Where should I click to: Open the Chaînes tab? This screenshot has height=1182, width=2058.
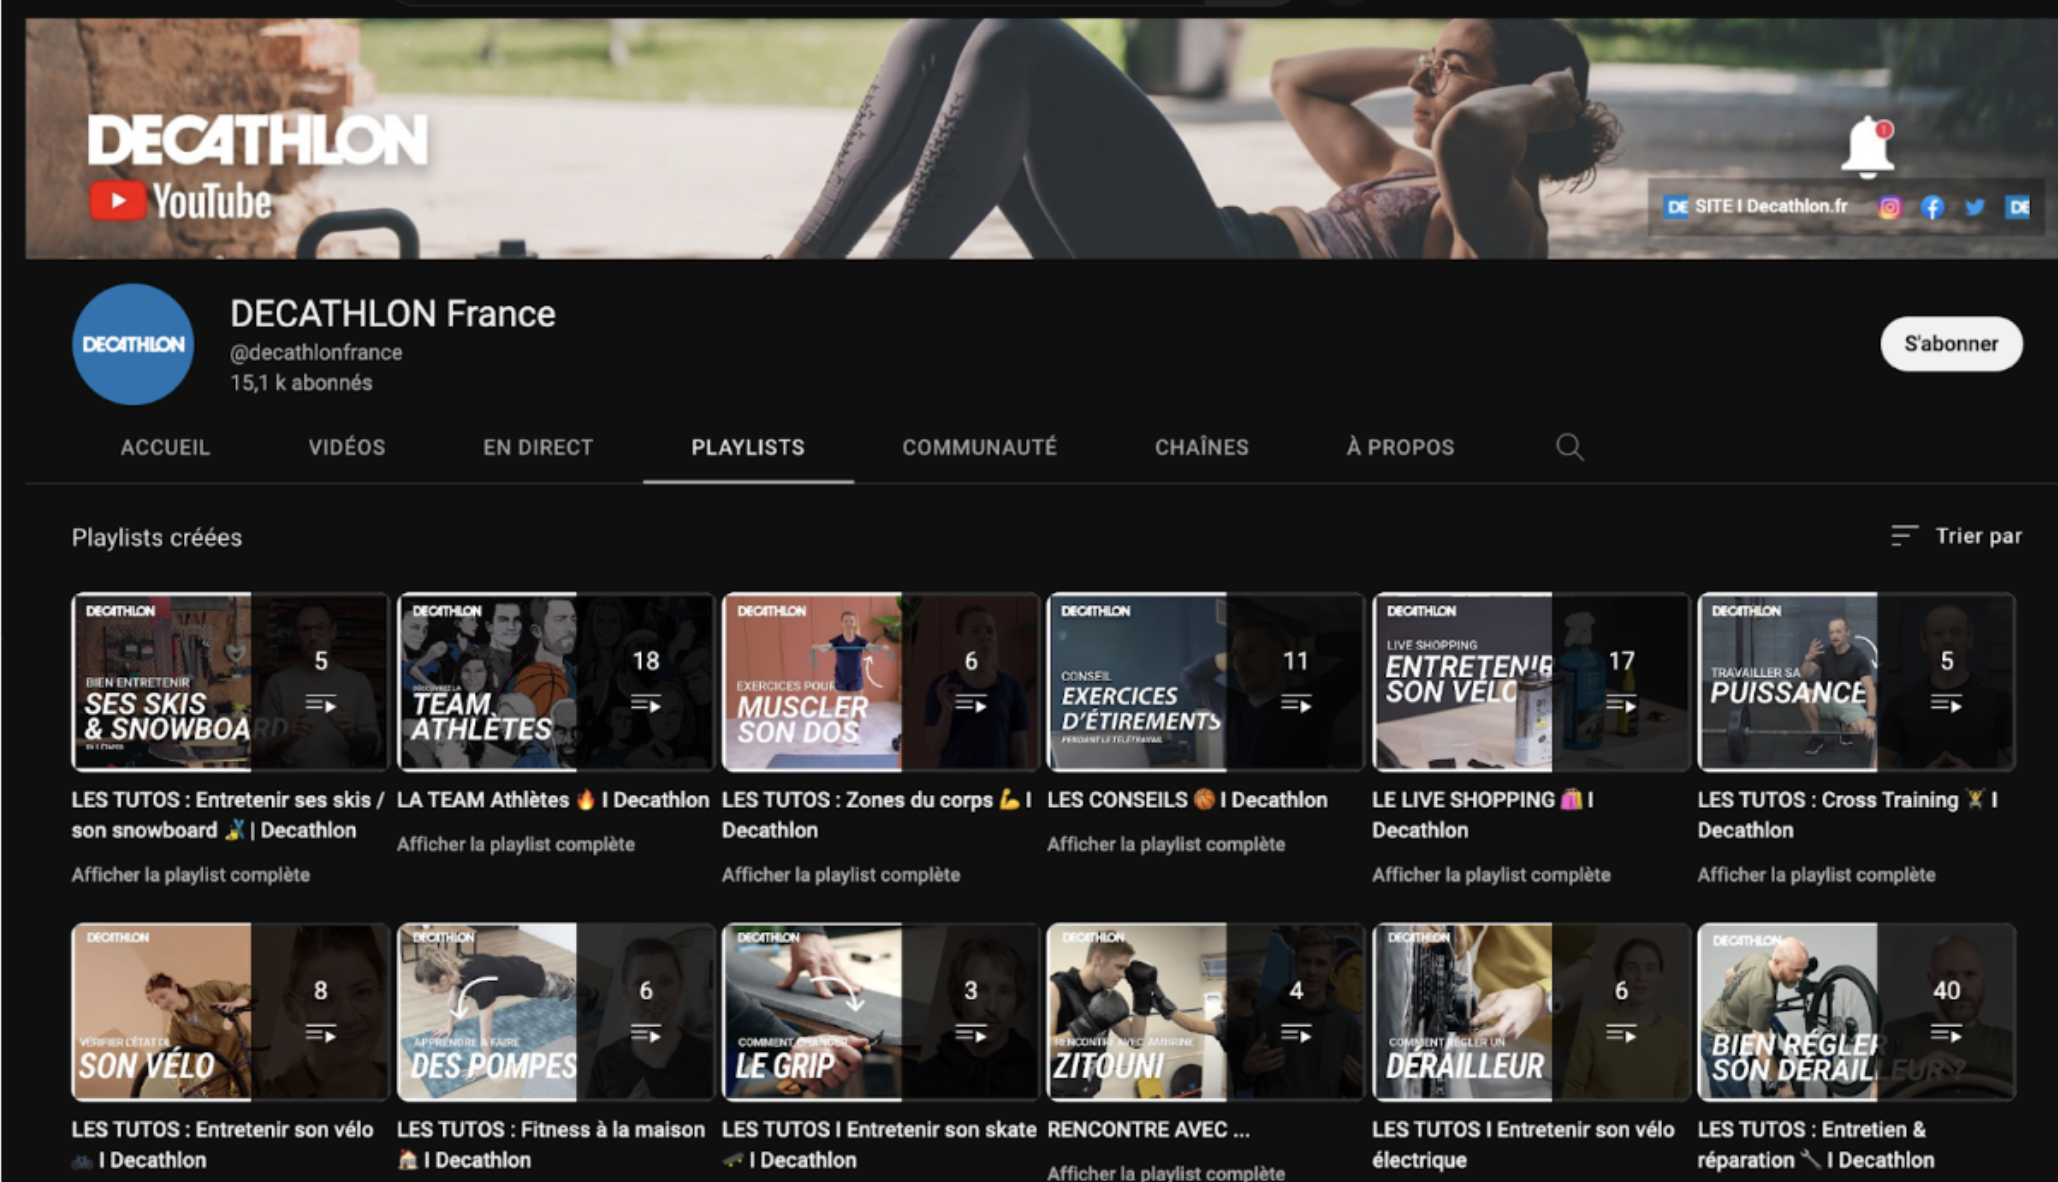(x=1202, y=447)
